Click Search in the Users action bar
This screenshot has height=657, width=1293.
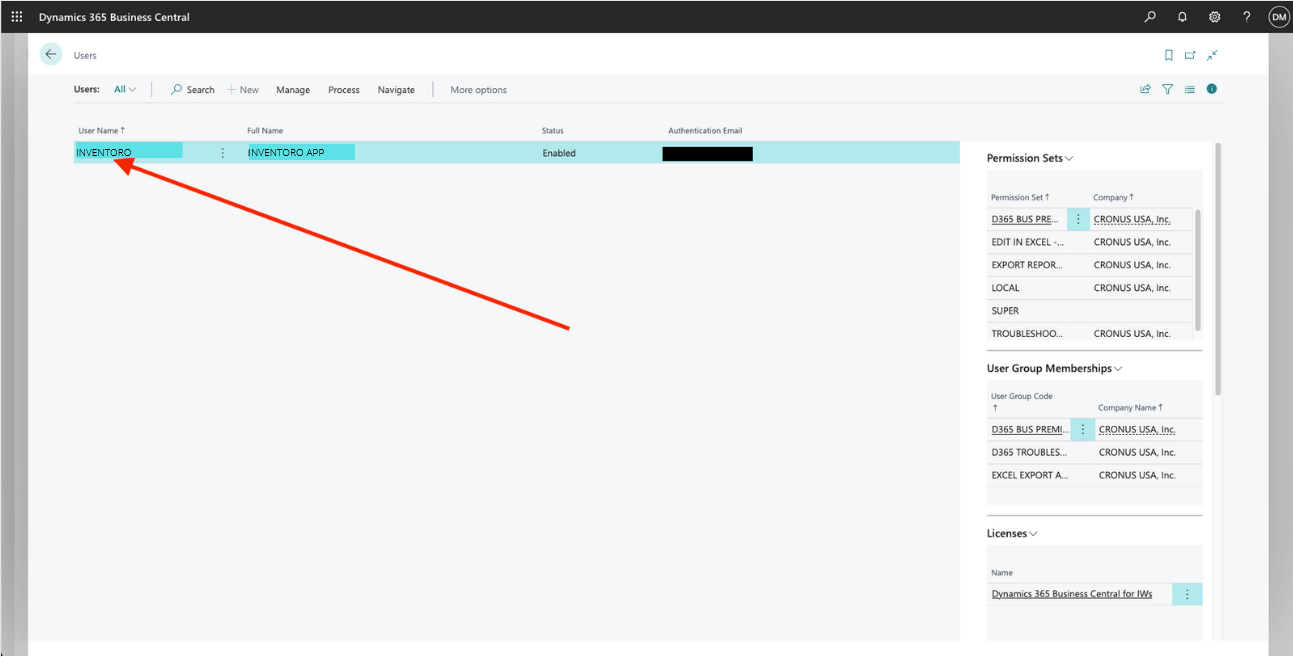(192, 90)
